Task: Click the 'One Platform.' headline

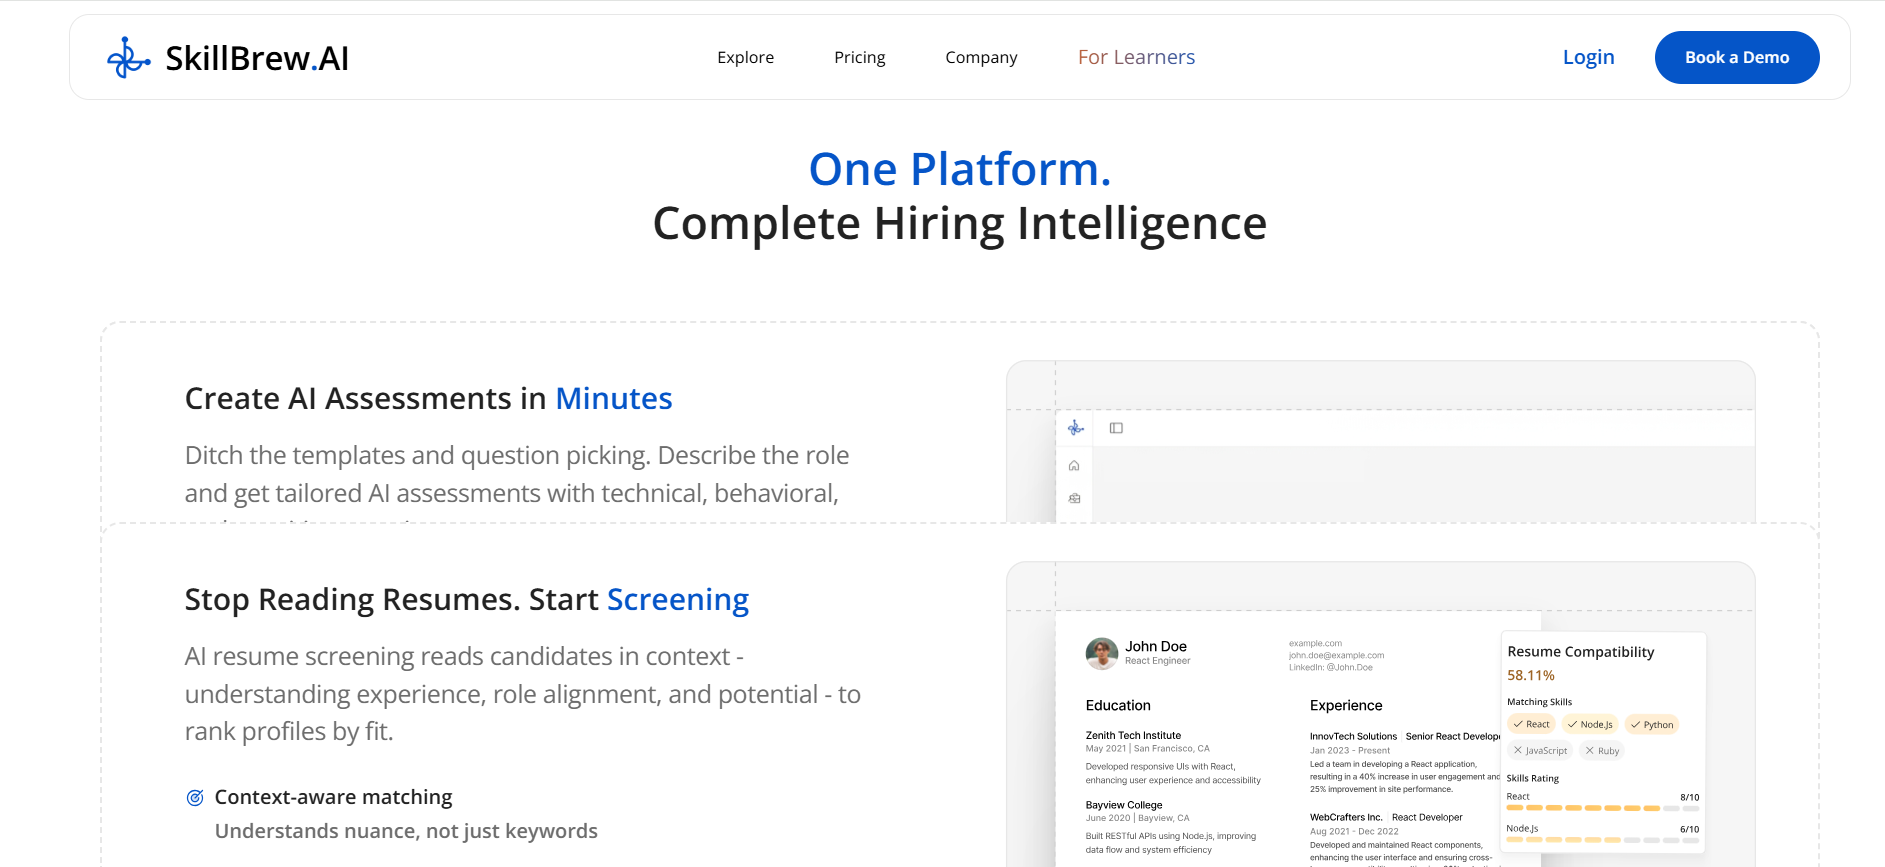Action: [x=960, y=169]
